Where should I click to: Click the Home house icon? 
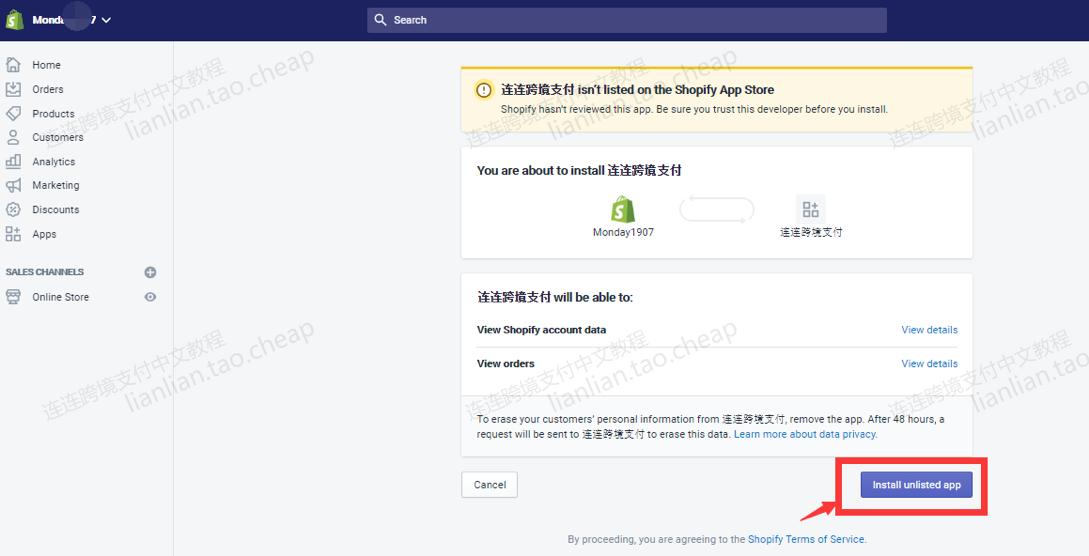point(13,65)
